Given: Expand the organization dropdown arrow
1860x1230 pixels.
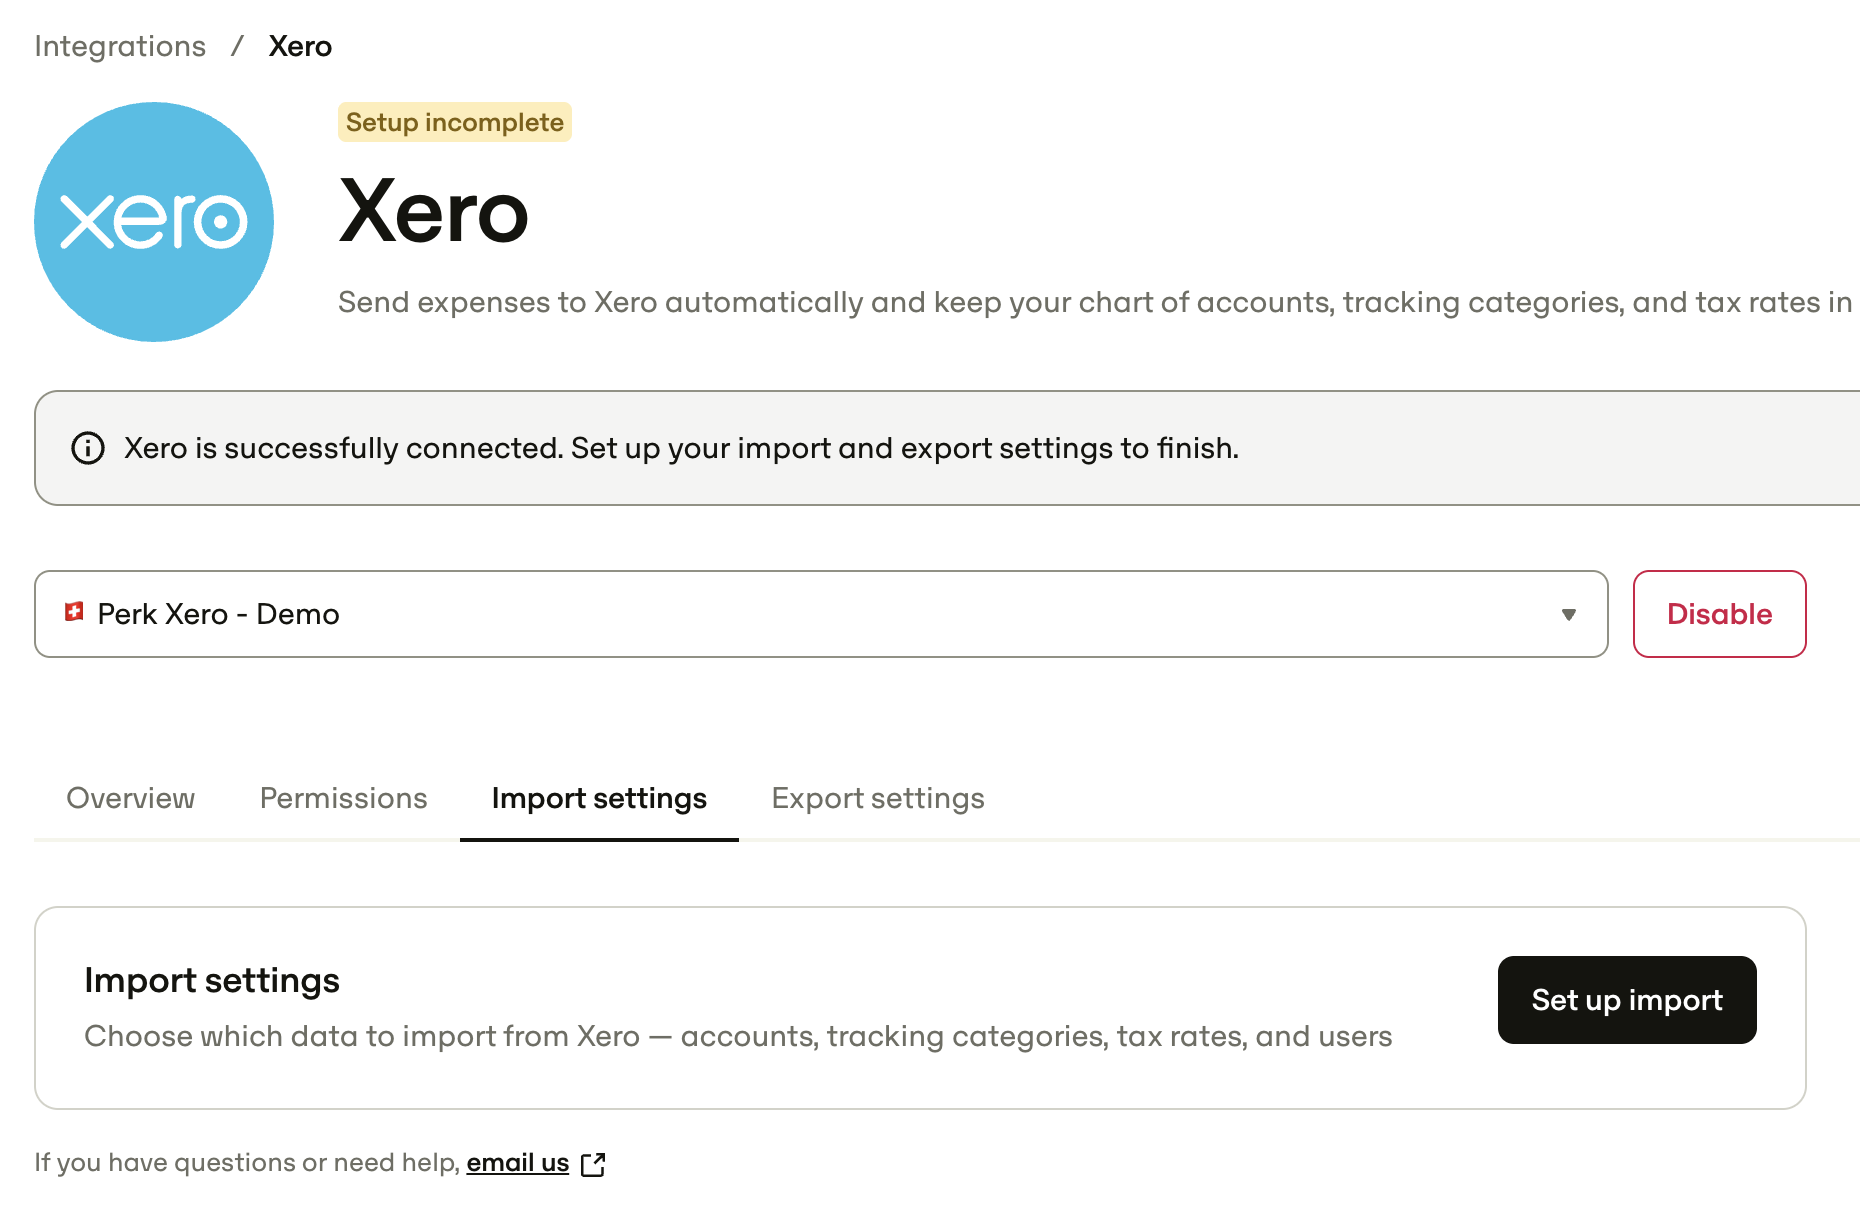Looking at the screenshot, I should pos(1569,614).
